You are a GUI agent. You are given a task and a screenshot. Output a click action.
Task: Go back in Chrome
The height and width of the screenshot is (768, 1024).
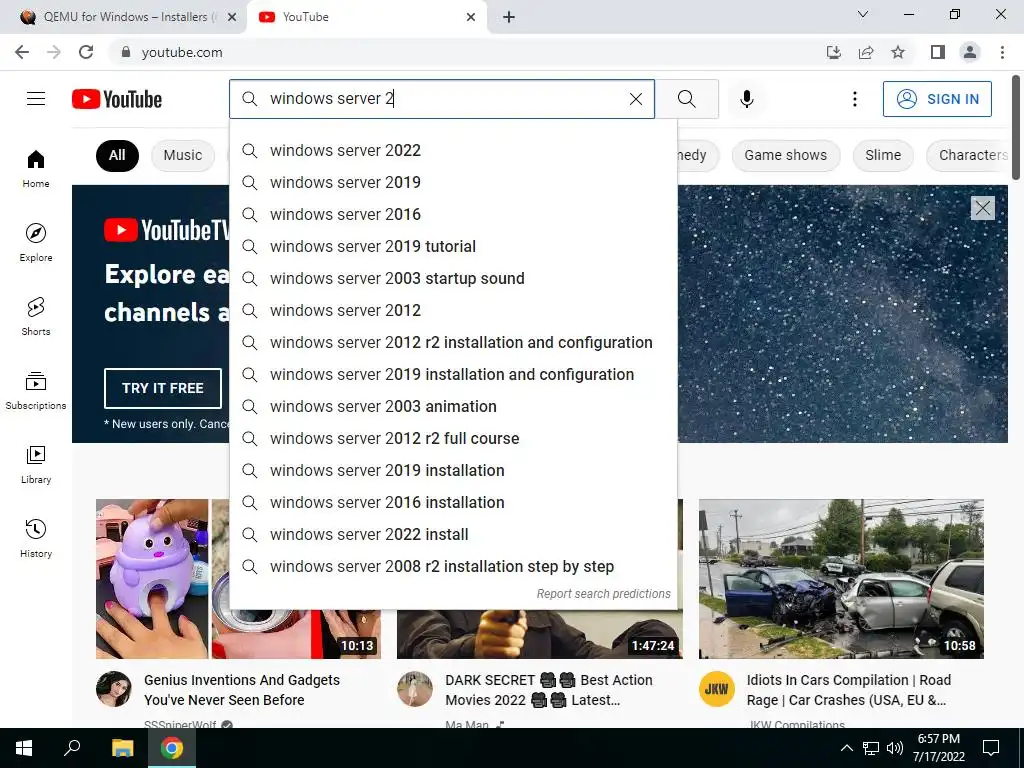[x=22, y=52]
